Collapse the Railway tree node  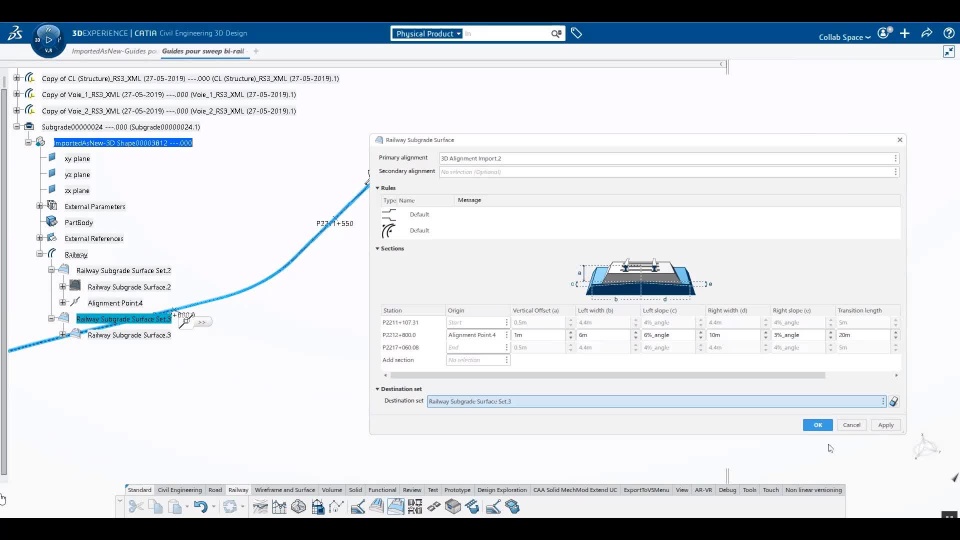[x=40, y=254]
